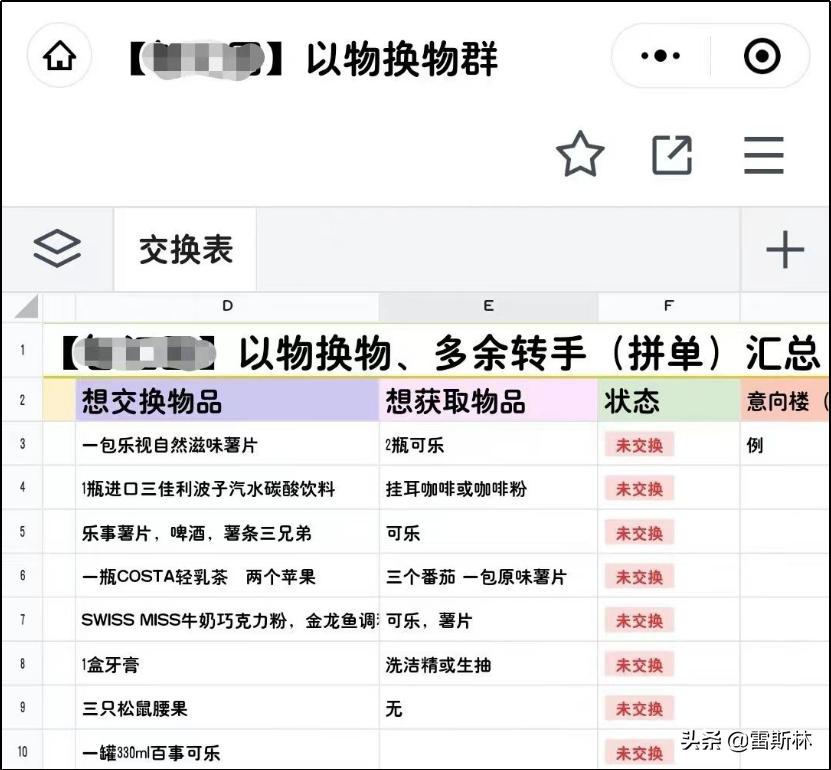Select column E header

489,307
